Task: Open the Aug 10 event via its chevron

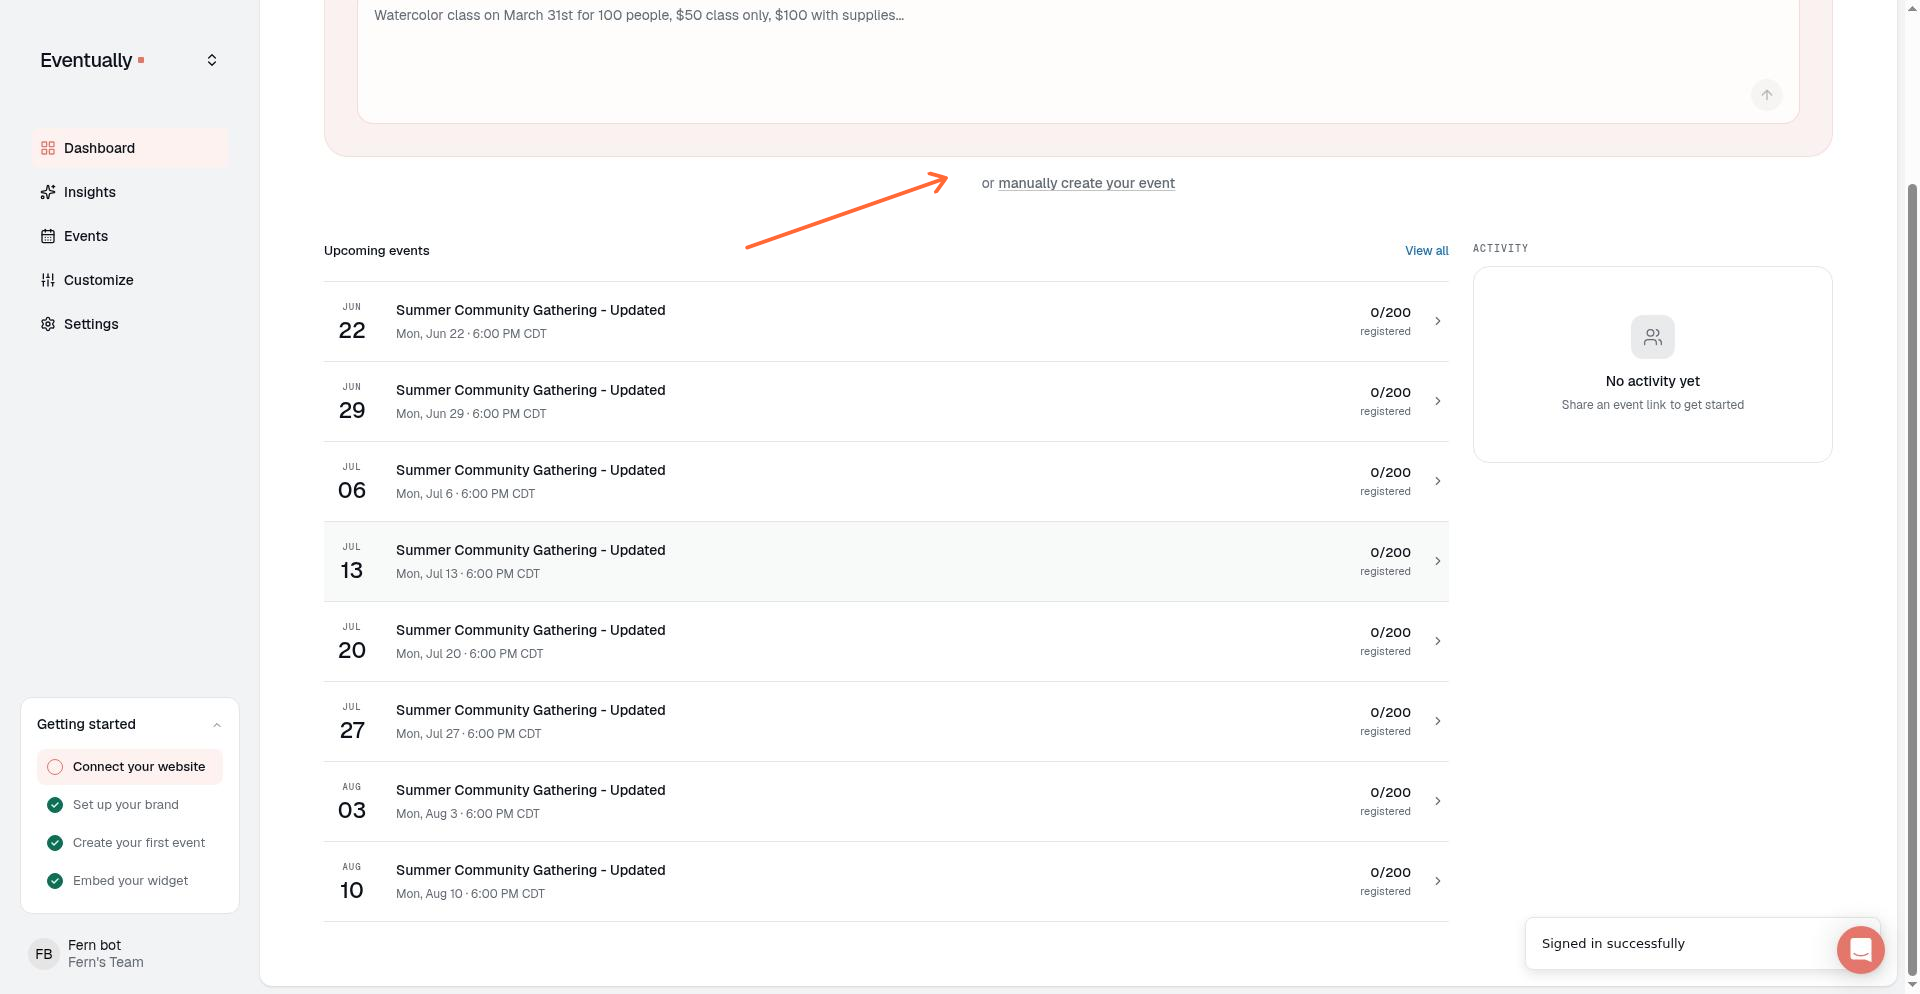Action: point(1438,881)
